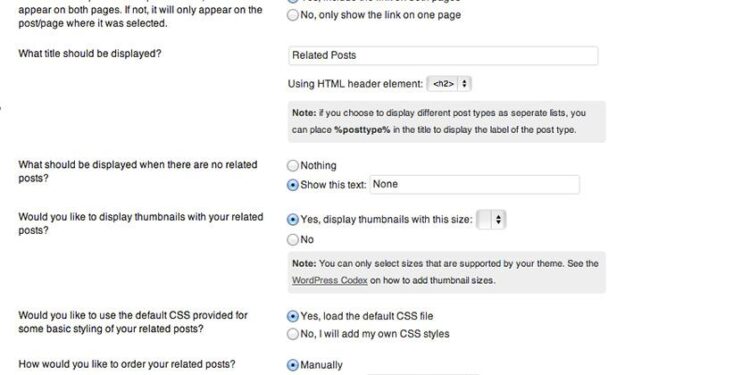Select the Nothing radio option
The height and width of the screenshot is (375, 750).
pos(293,166)
